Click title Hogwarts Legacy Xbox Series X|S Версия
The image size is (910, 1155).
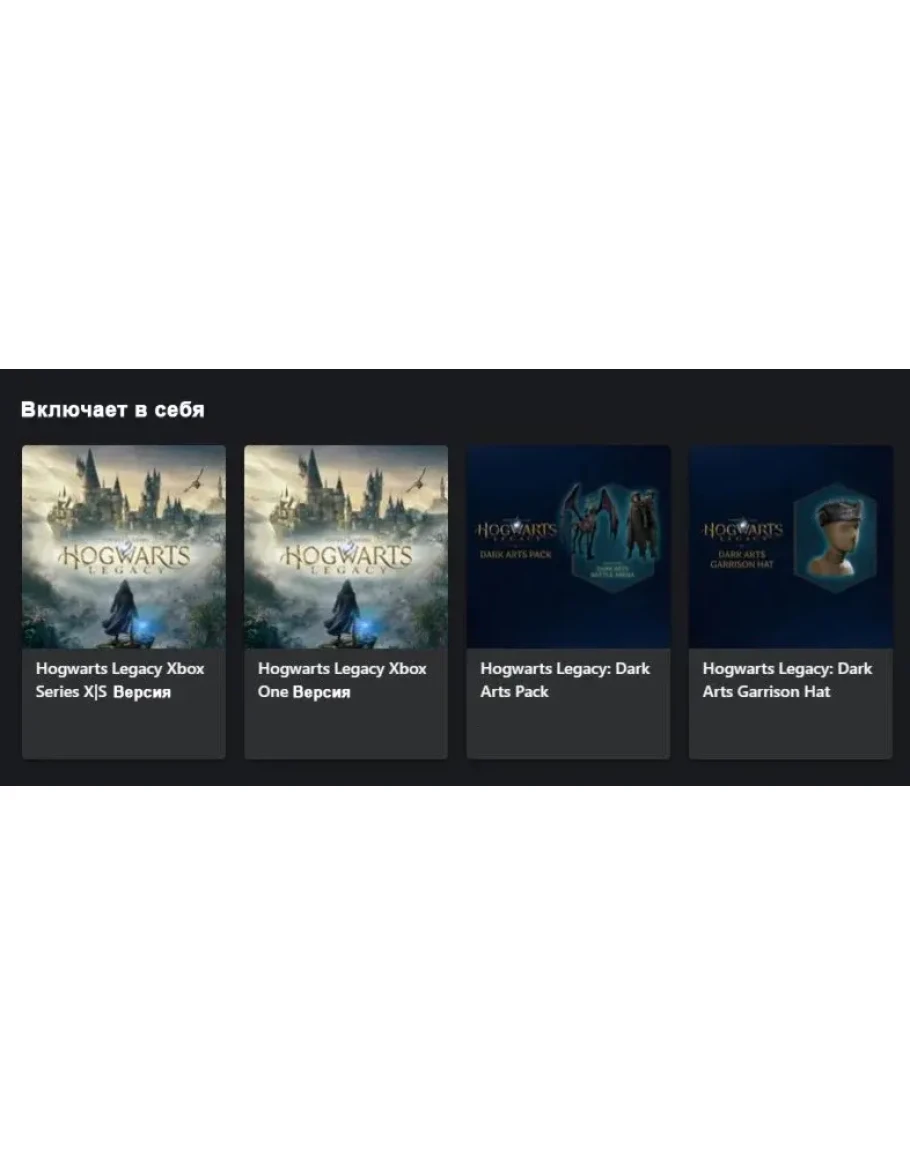120,680
